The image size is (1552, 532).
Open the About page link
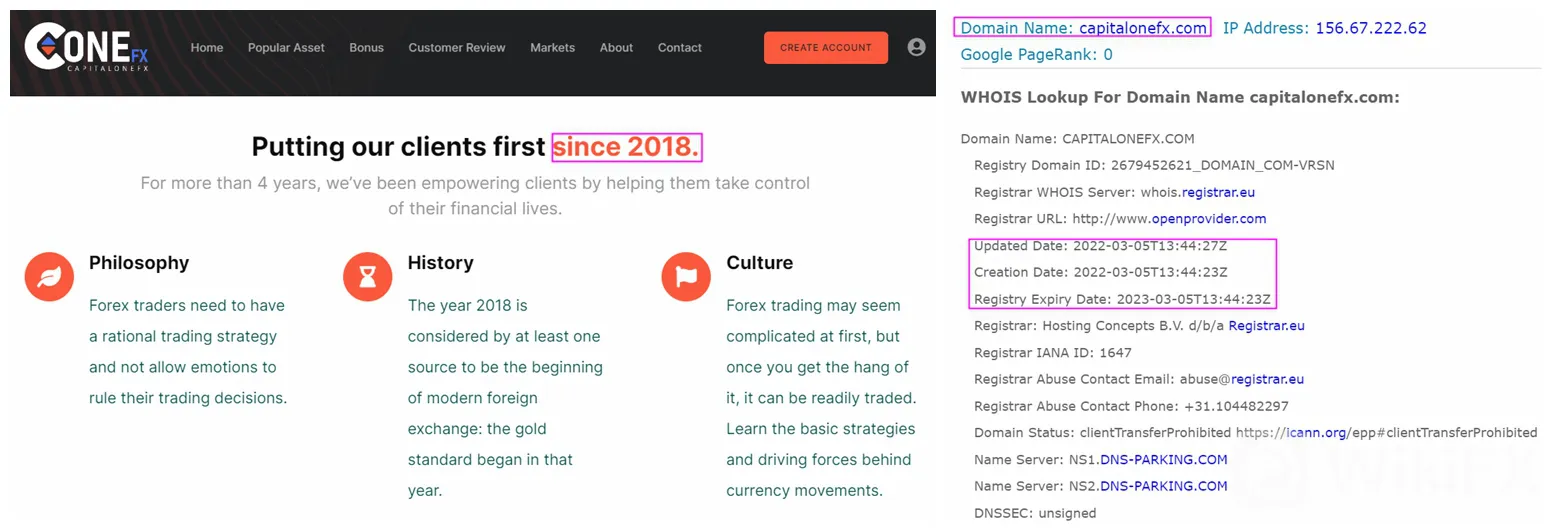coord(616,47)
